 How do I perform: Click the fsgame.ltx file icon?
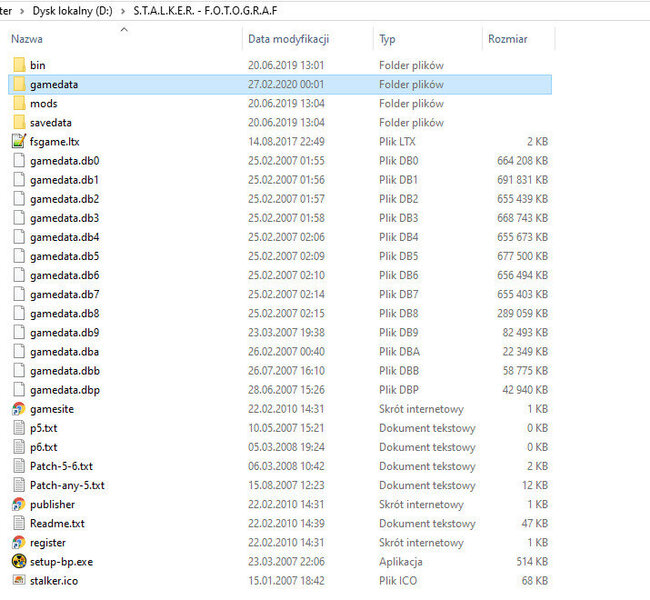pyautogui.click(x=19, y=141)
